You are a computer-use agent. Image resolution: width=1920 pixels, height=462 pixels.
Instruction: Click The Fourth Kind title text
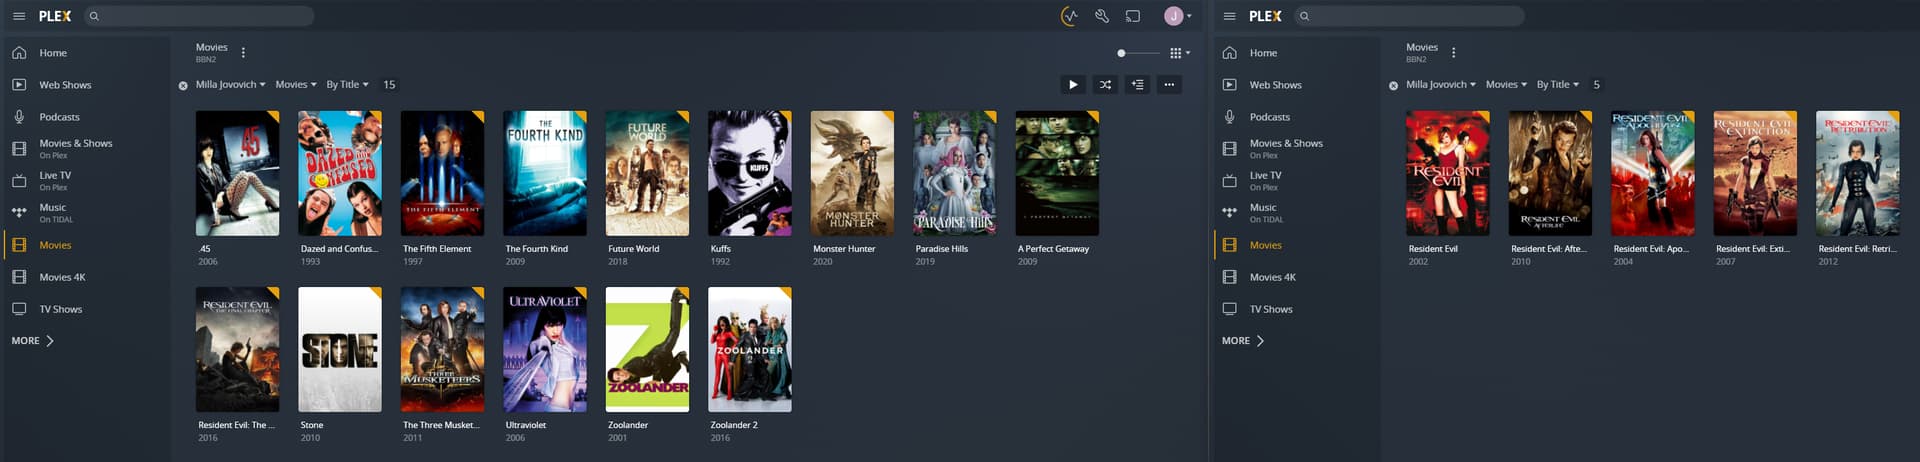pyautogui.click(x=537, y=249)
